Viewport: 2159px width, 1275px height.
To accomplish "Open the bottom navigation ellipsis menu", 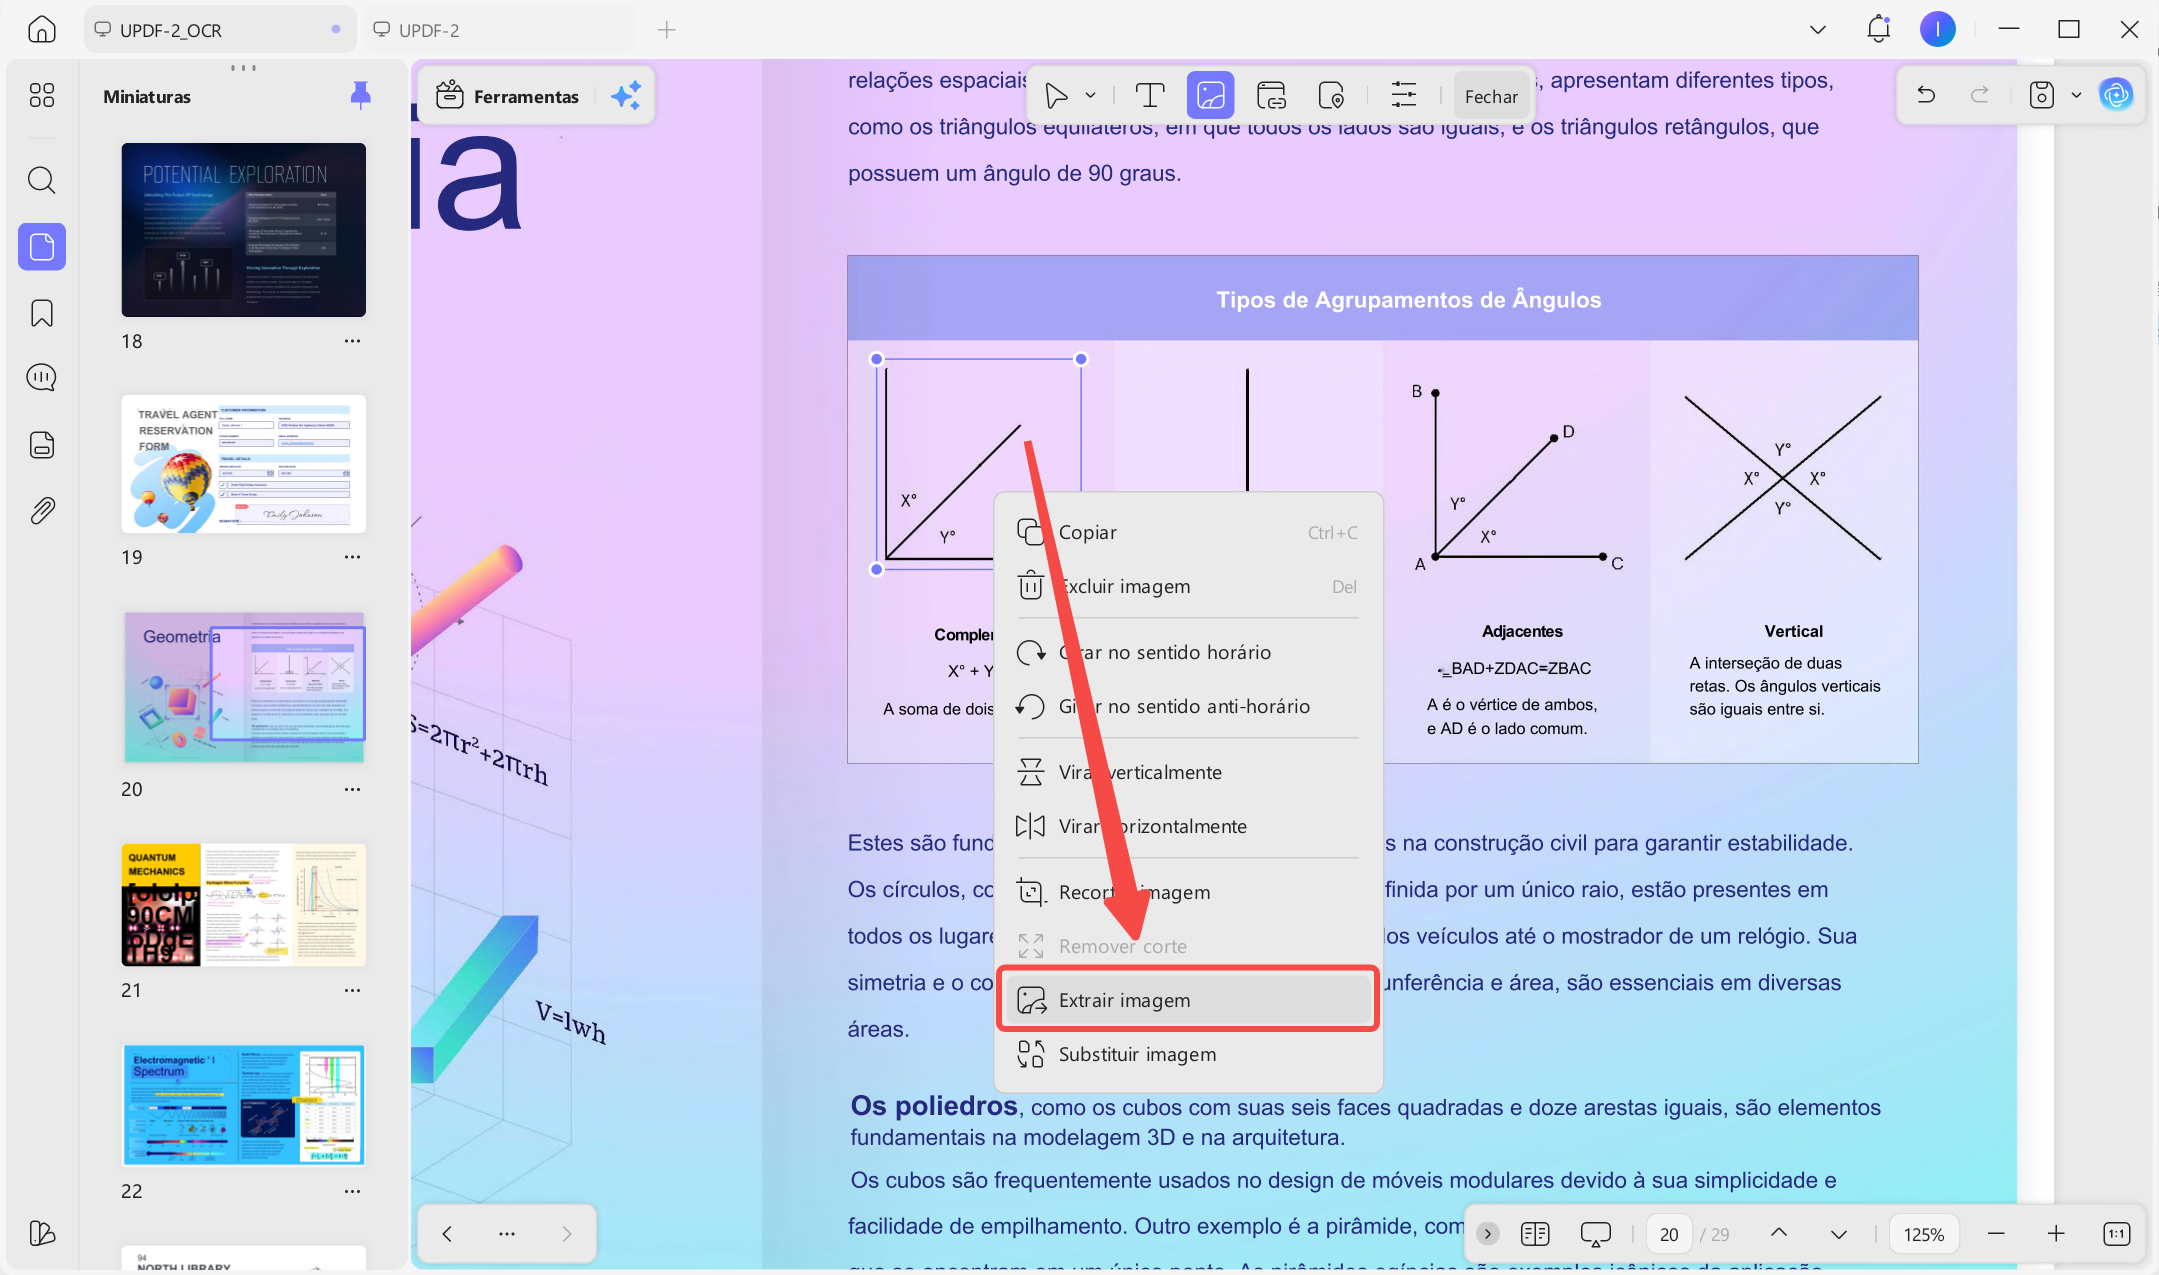I will pyautogui.click(x=507, y=1234).
